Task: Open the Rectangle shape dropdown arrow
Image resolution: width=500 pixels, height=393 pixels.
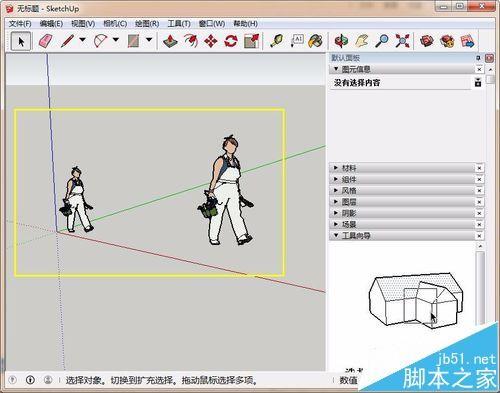Action: 149,40
